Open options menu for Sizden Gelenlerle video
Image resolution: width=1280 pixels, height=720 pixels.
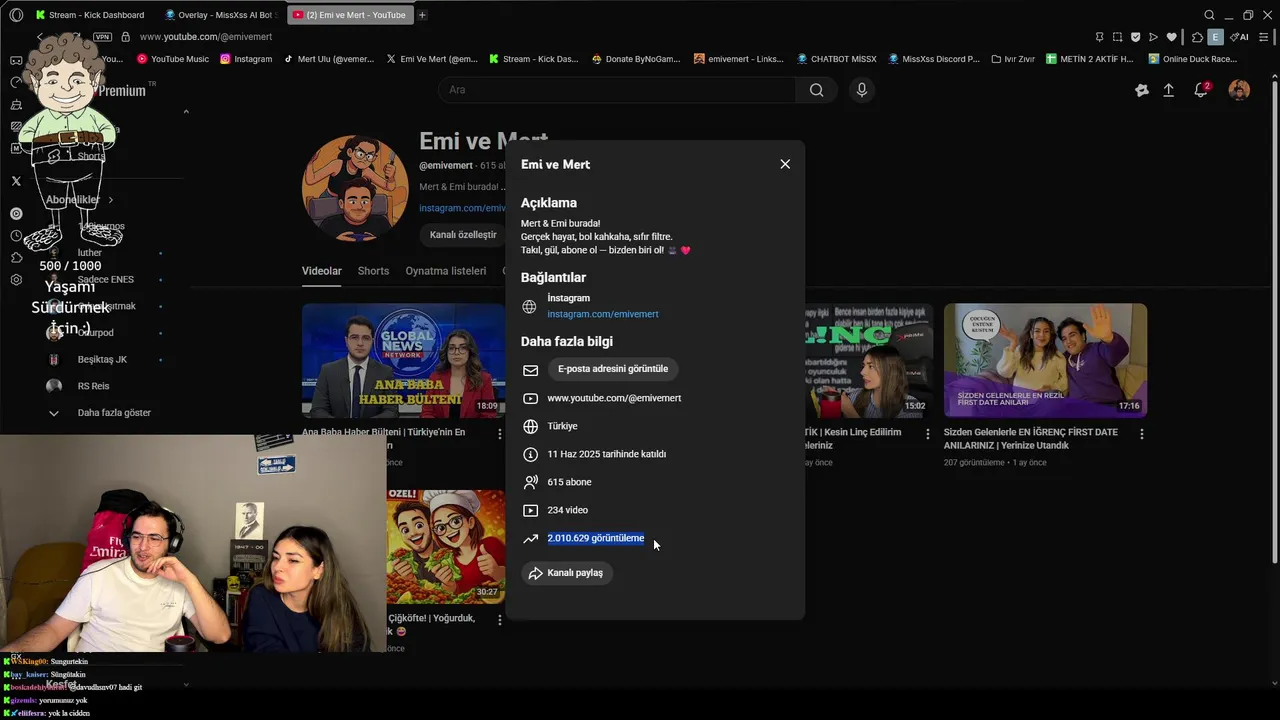click(x=1141, y=434)
